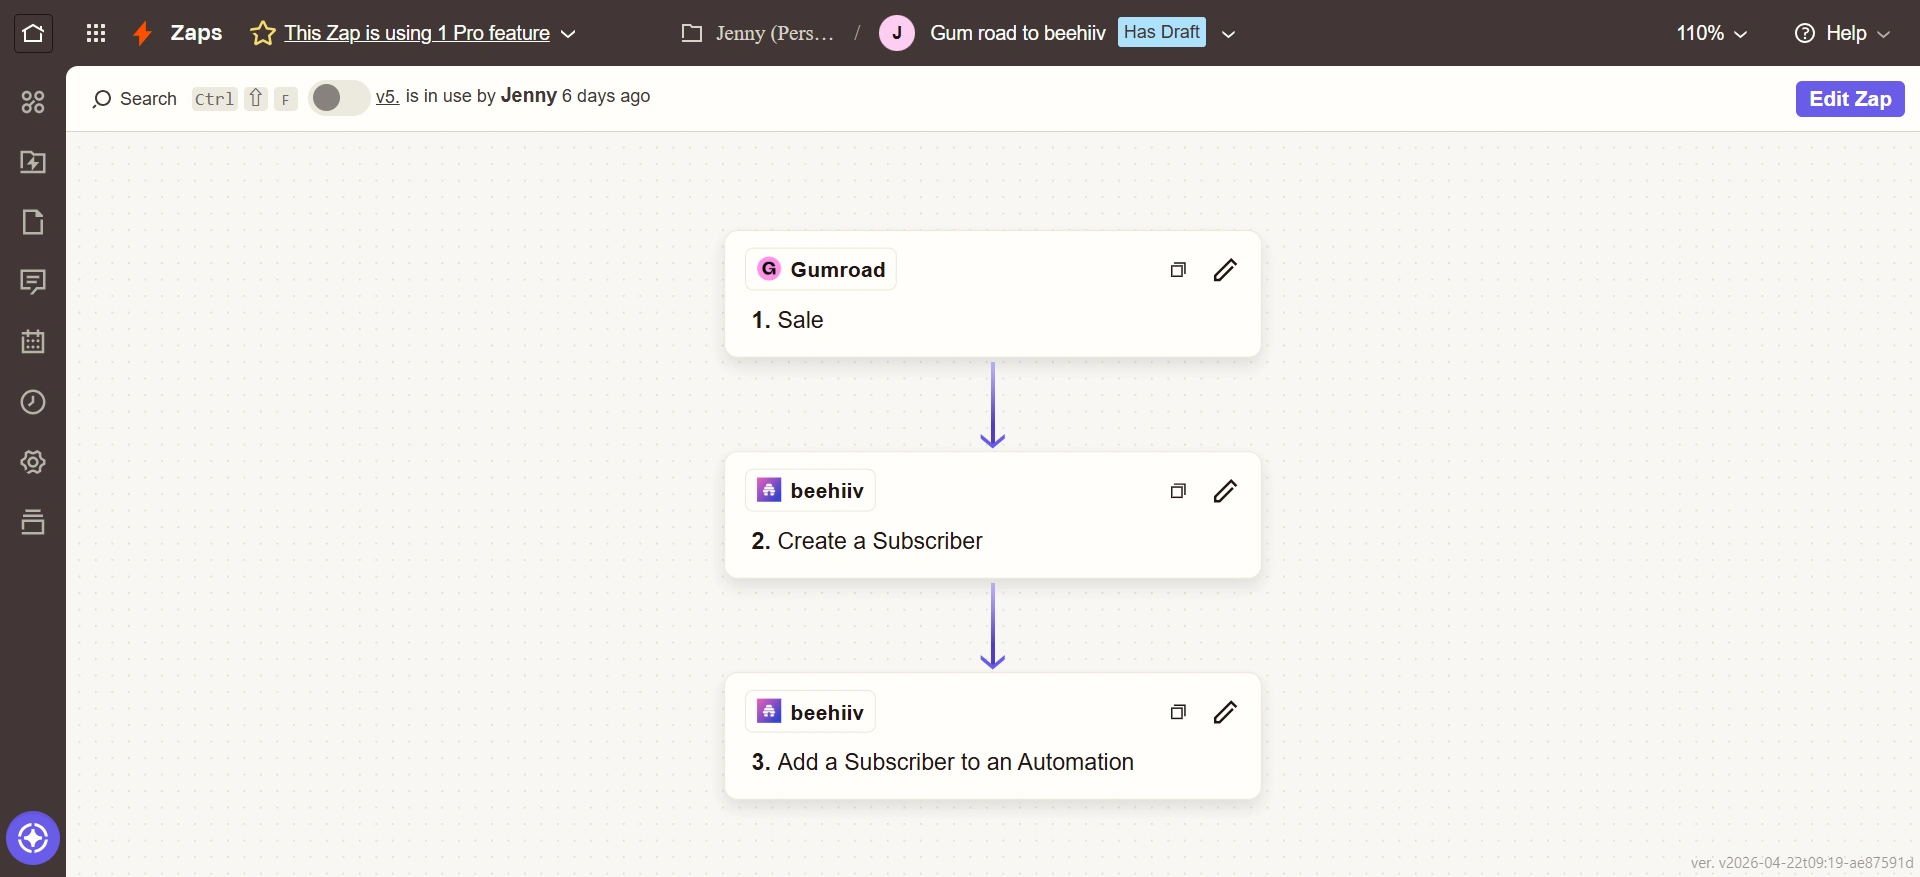Open the Jenny (Pers… folder breadcrumb
Viewport: 1920px width, 877px height.
[775, 33]
